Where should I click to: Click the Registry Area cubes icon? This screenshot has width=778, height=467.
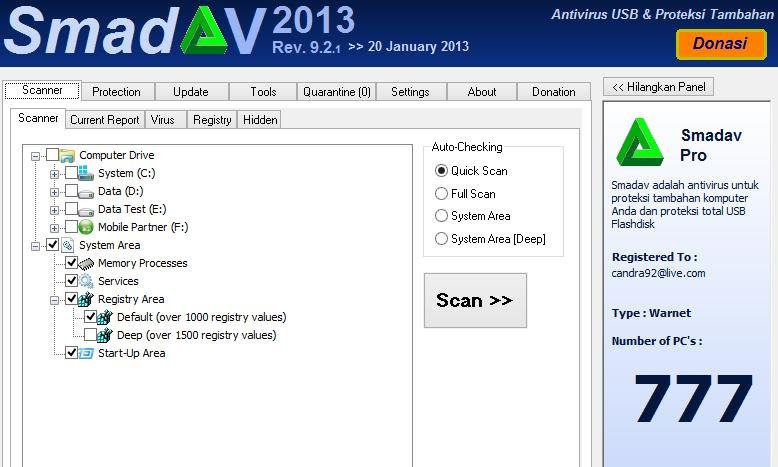click(86, 299)
